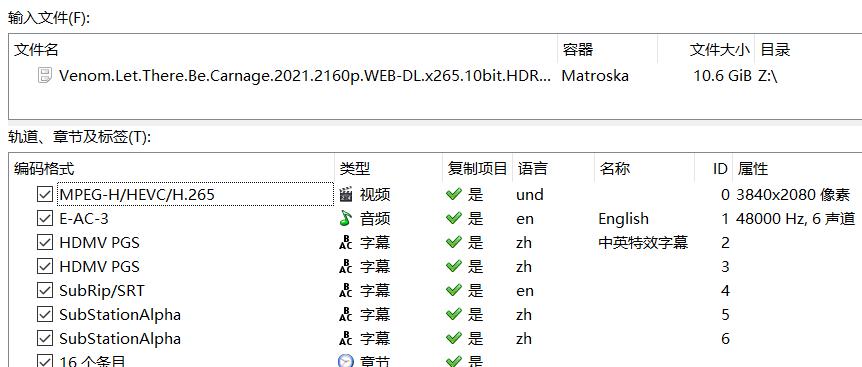
Task: Click the 48000 Hz, 6 声道 property cell
Action: 795,219
